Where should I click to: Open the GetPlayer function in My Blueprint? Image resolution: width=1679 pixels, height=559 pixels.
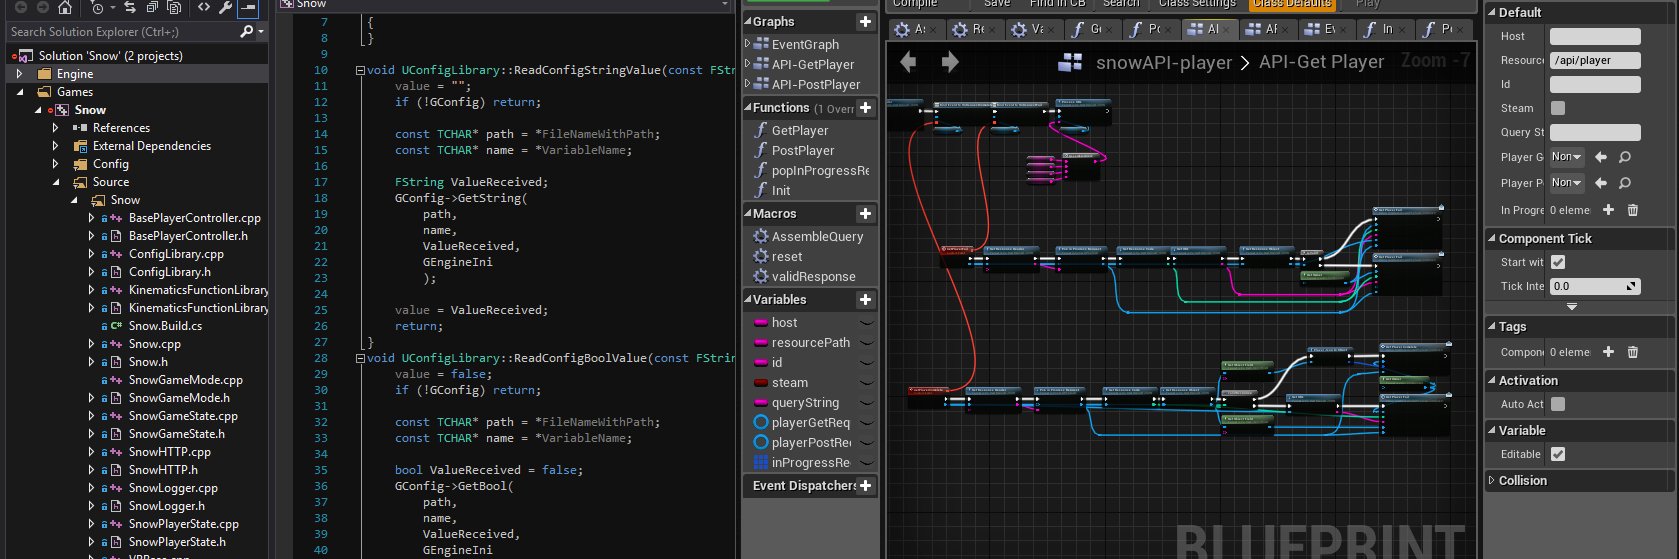point(800,130)
